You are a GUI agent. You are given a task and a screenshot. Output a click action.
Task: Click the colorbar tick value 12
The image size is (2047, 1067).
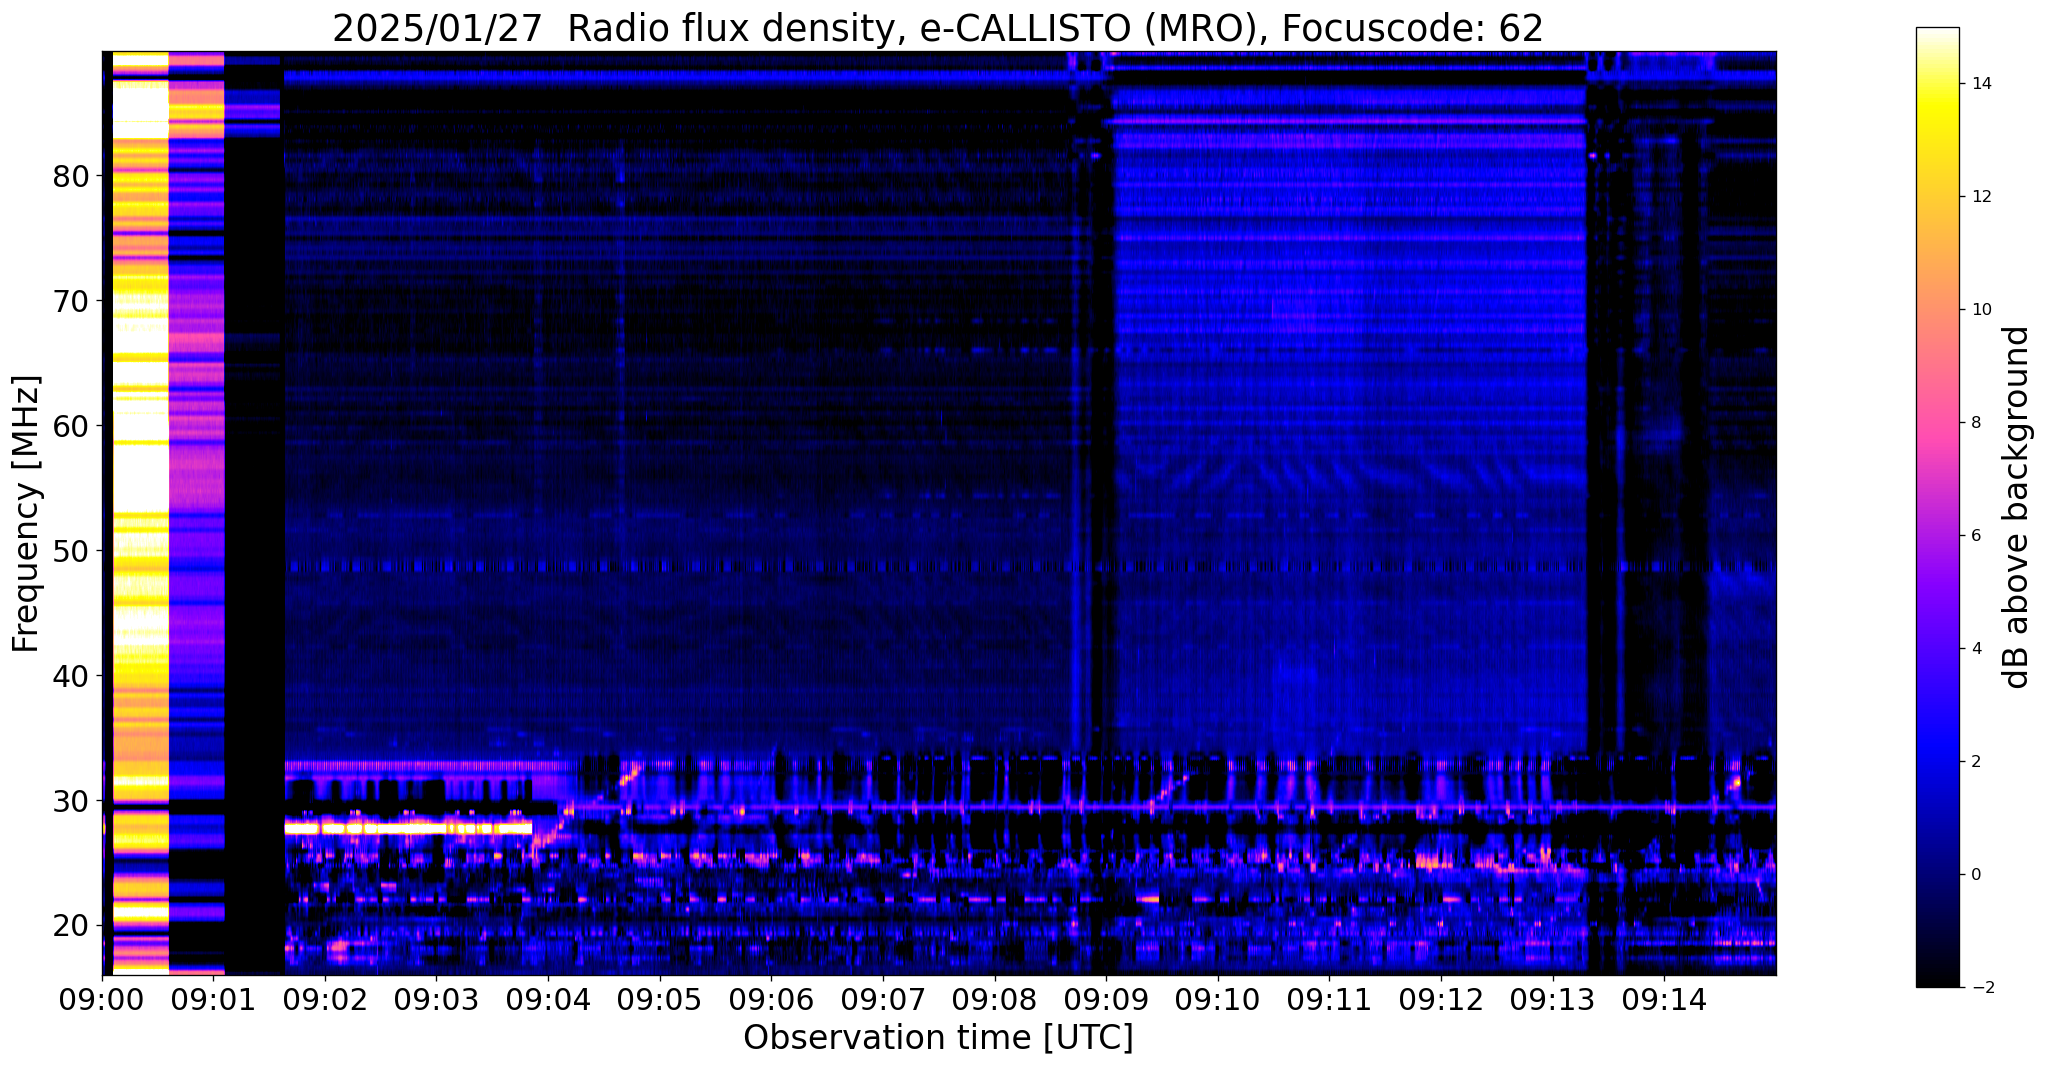click(1980, 197)
